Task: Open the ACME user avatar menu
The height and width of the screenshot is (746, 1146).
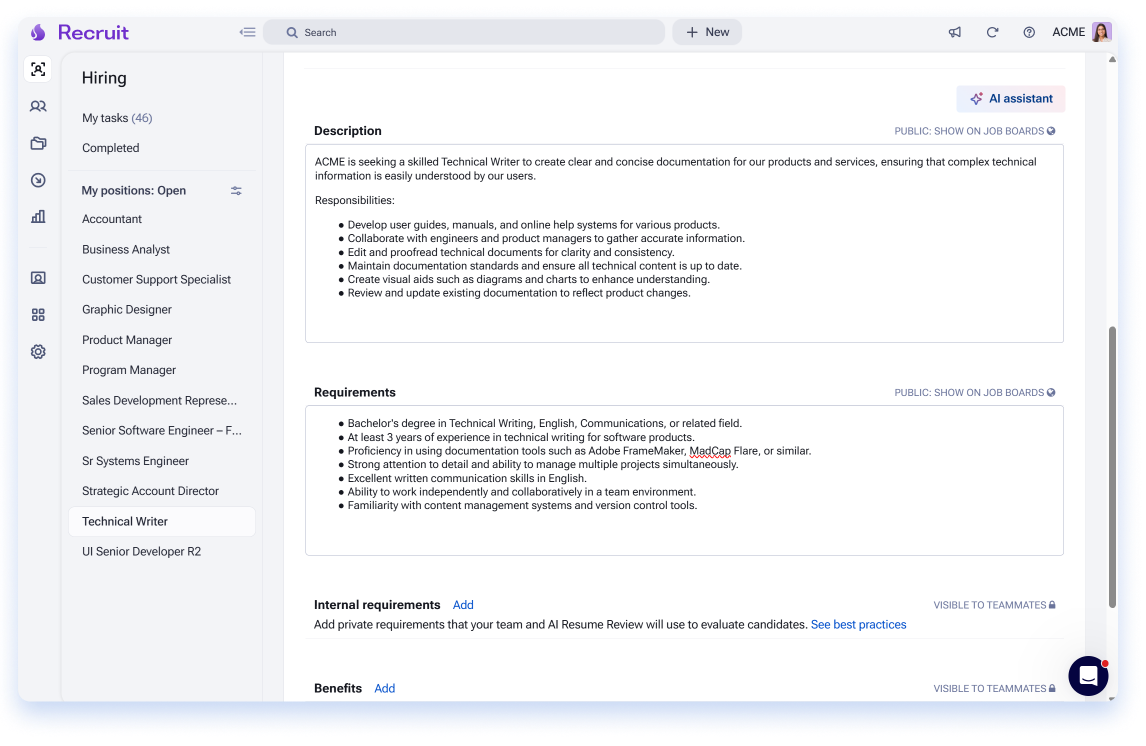Action: click(x=1101, y=32)
